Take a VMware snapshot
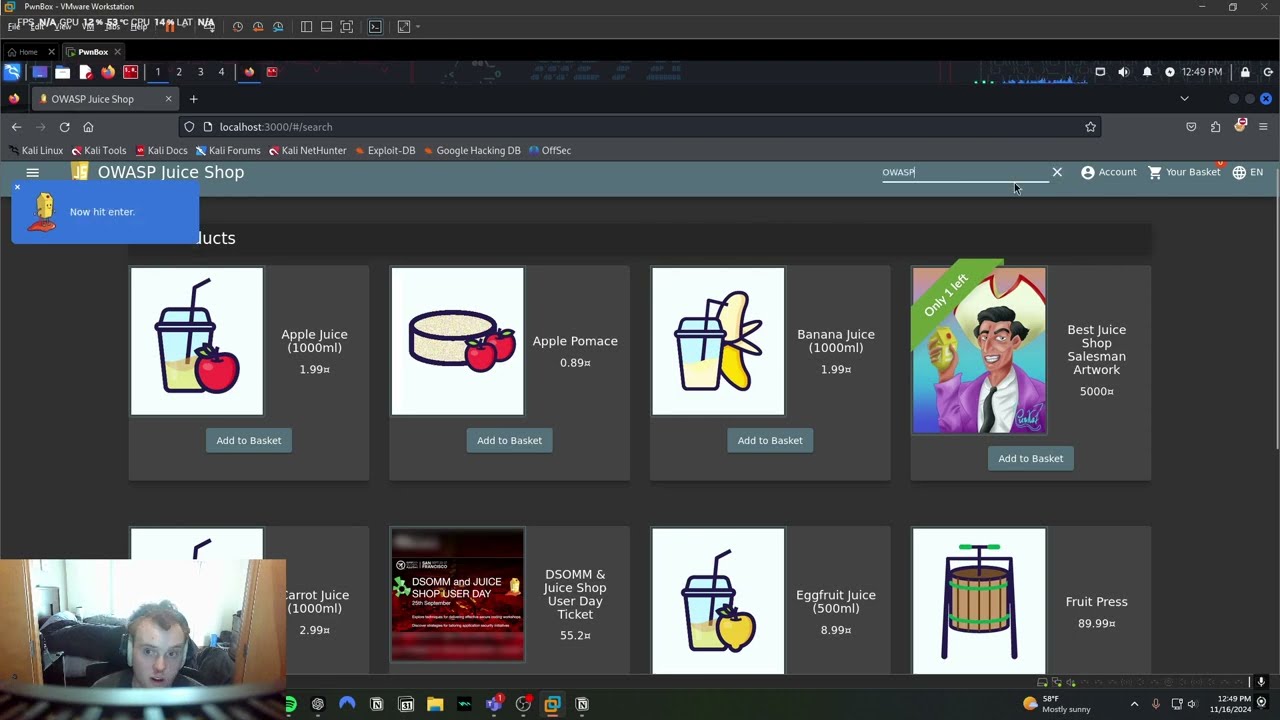This screenshot has width=1280, height=720. click(237, 27)
